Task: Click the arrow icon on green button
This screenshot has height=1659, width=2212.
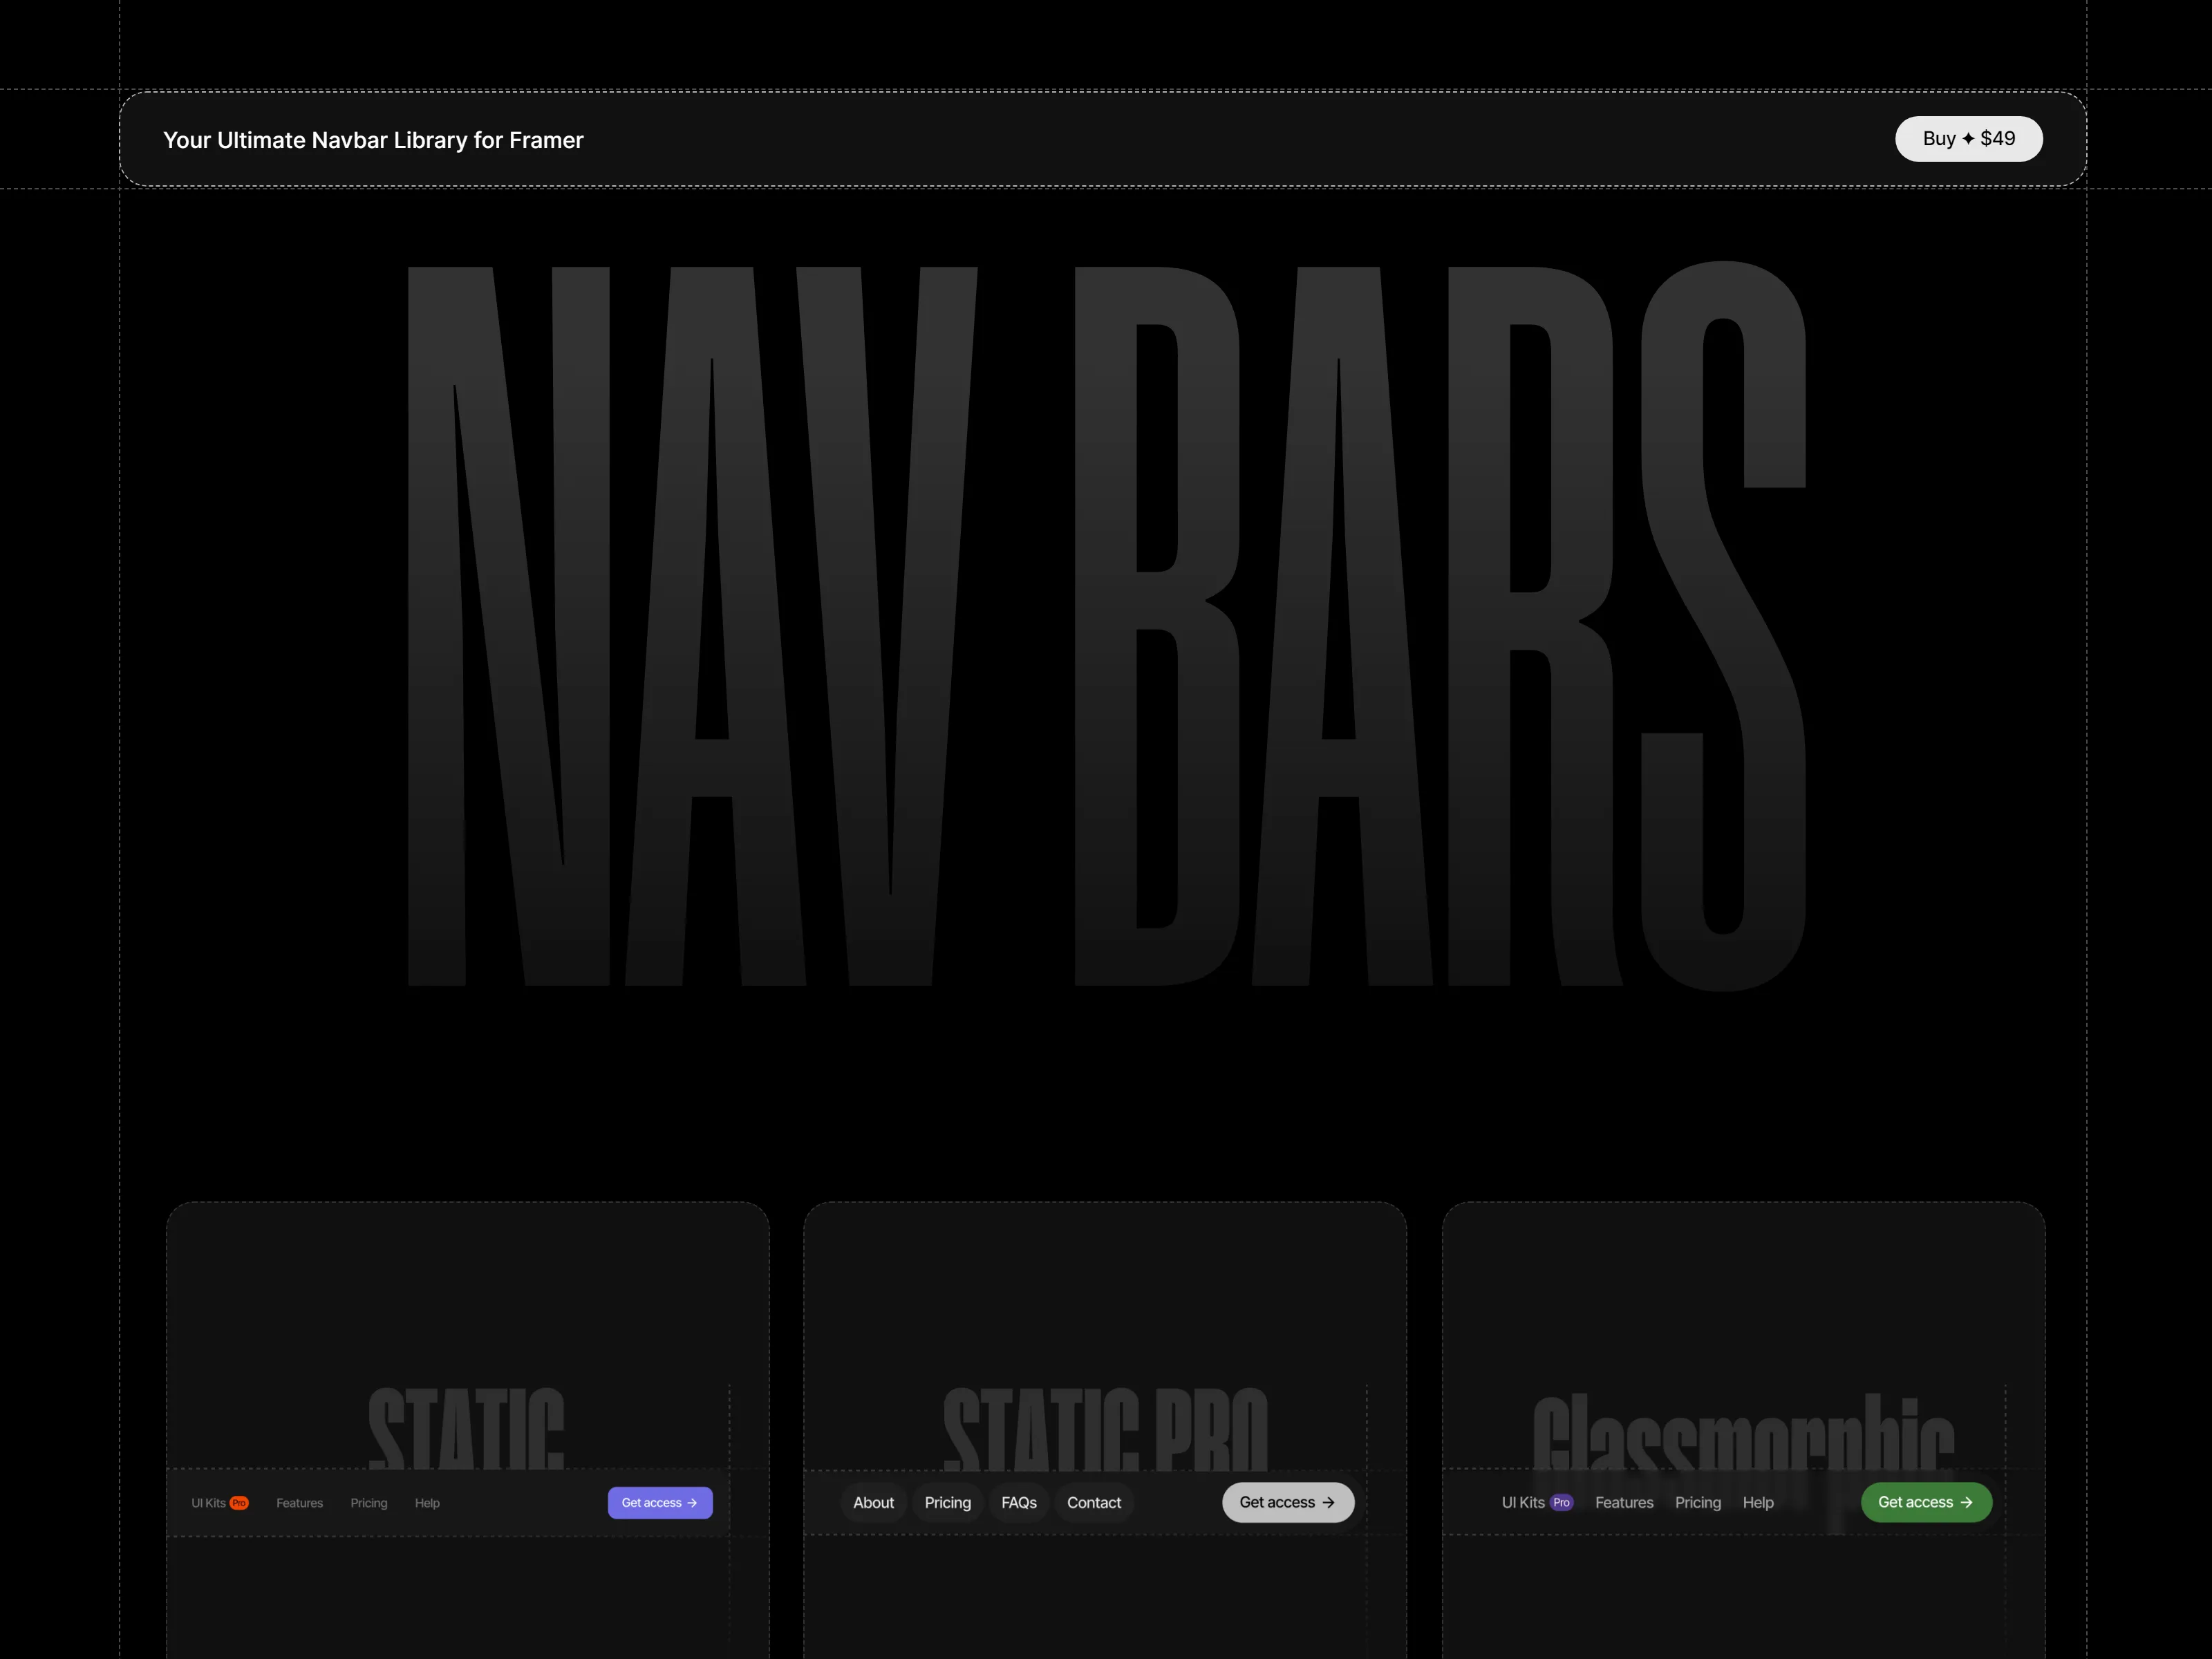Action: 1966,1502
